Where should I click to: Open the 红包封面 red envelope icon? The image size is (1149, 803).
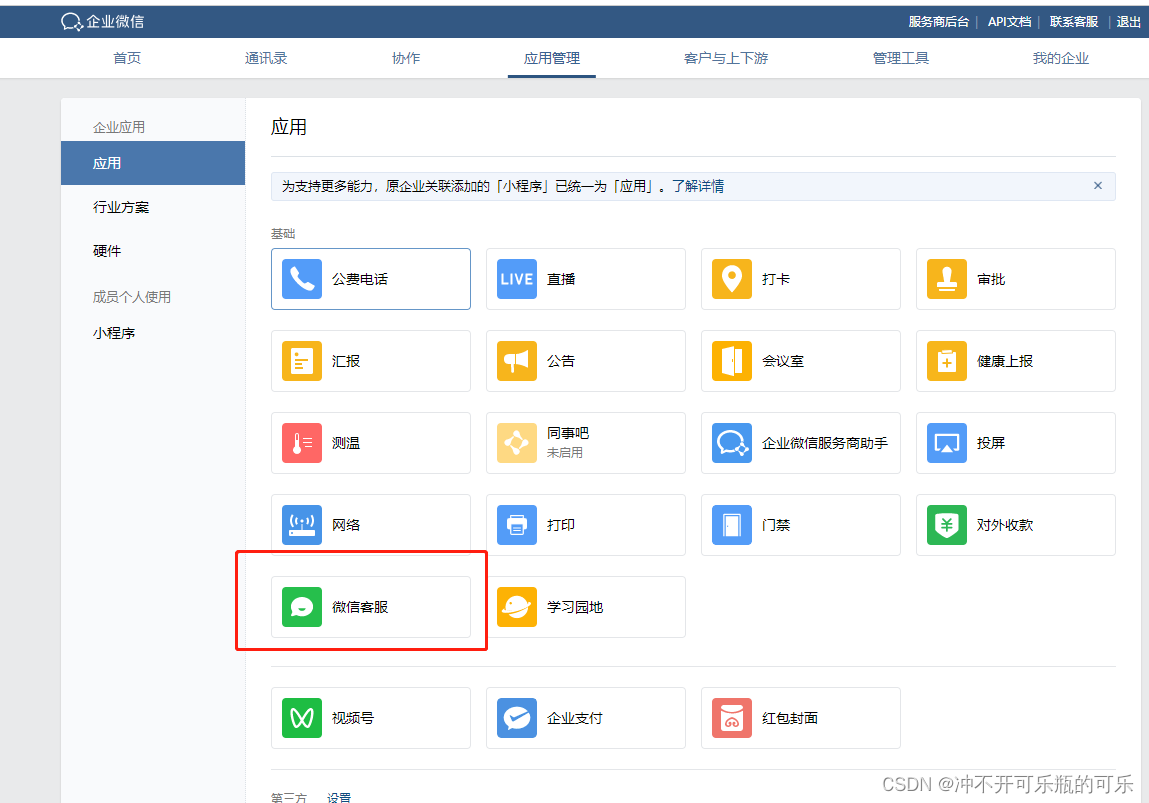point(731,718)
